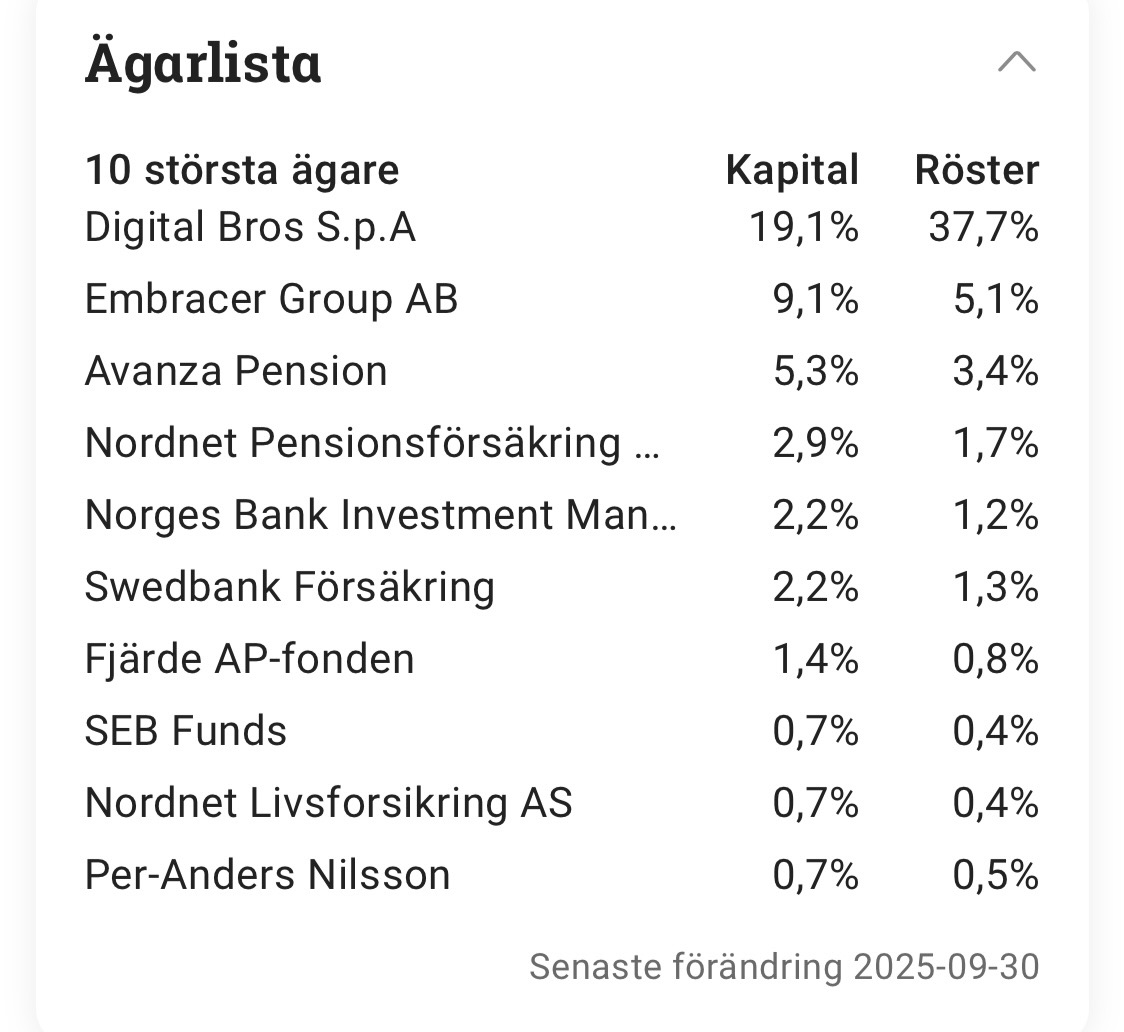
Task: Click the Kapital column header
Action: pos(792,170)
